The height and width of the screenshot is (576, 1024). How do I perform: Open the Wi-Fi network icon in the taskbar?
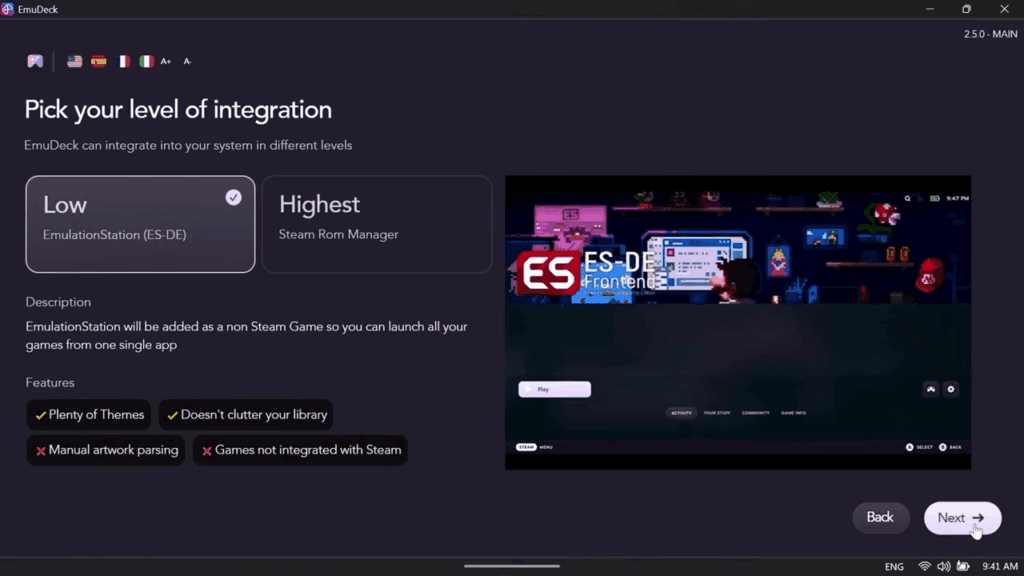coord(924,567)
